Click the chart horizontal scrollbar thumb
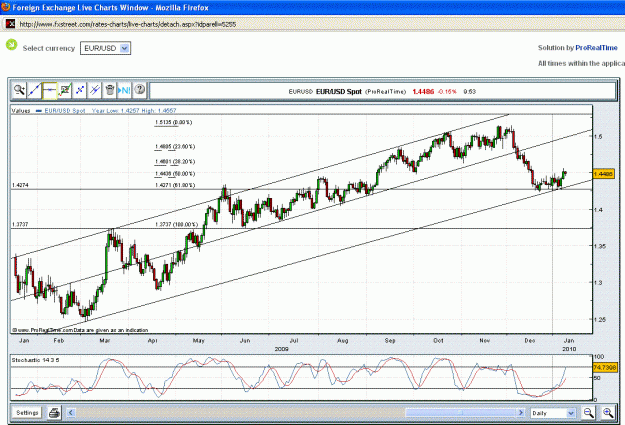The image size is (625, 425). [x=461, y=413]
